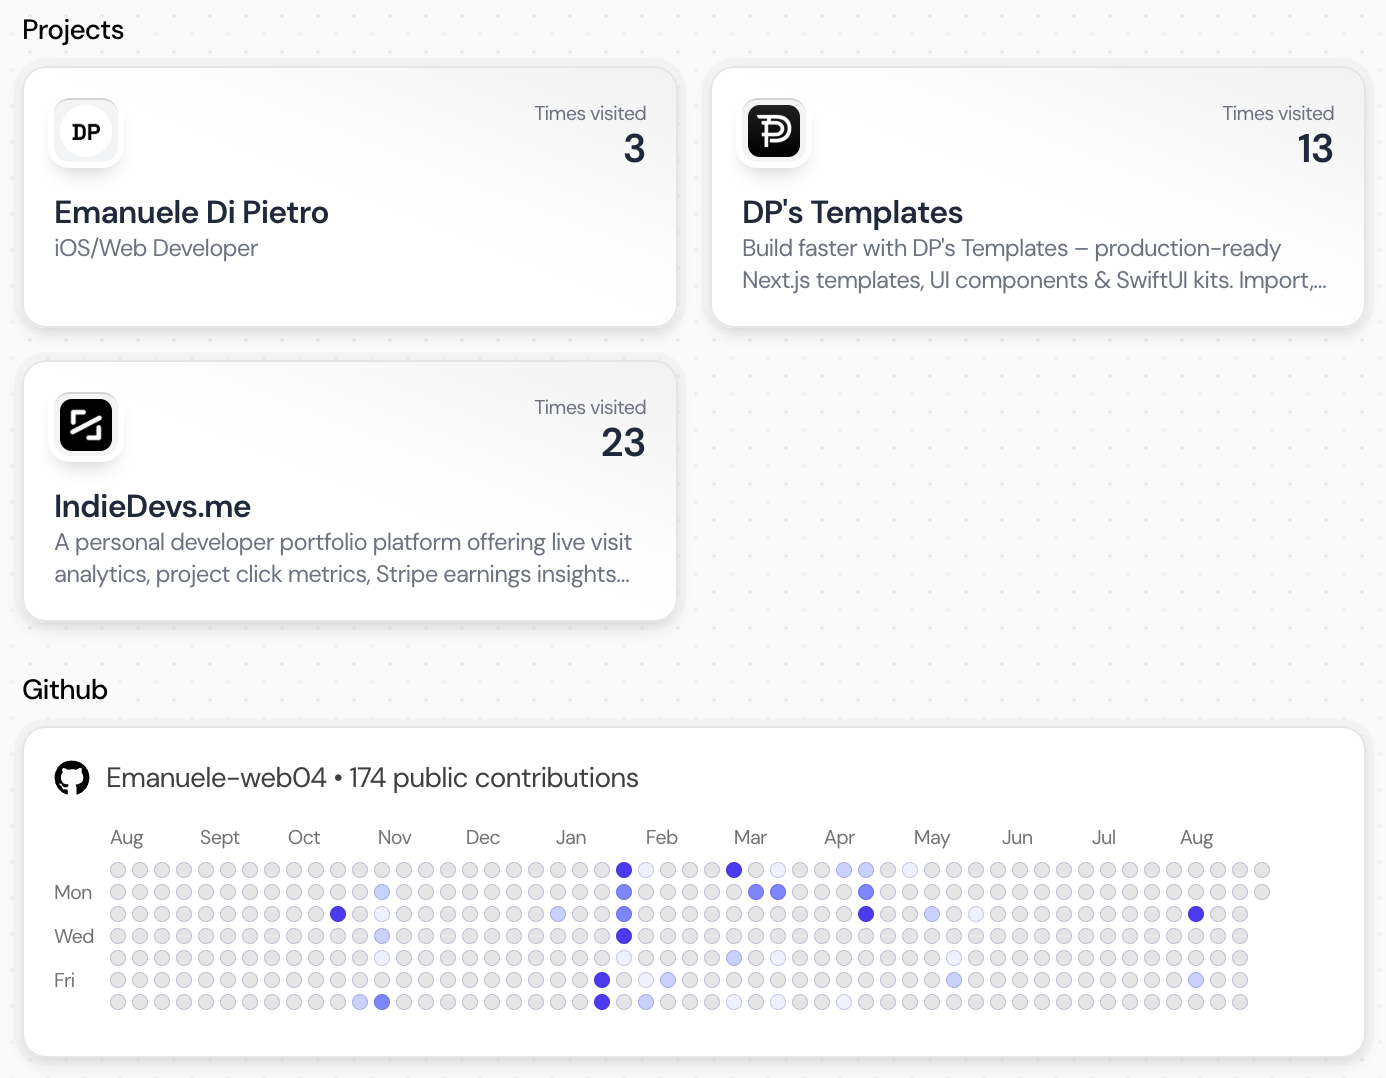1386x1078 pixels.
Task: Click the IndieDevs.me description text
Action: pyautogui.click(x=342, y=558)
